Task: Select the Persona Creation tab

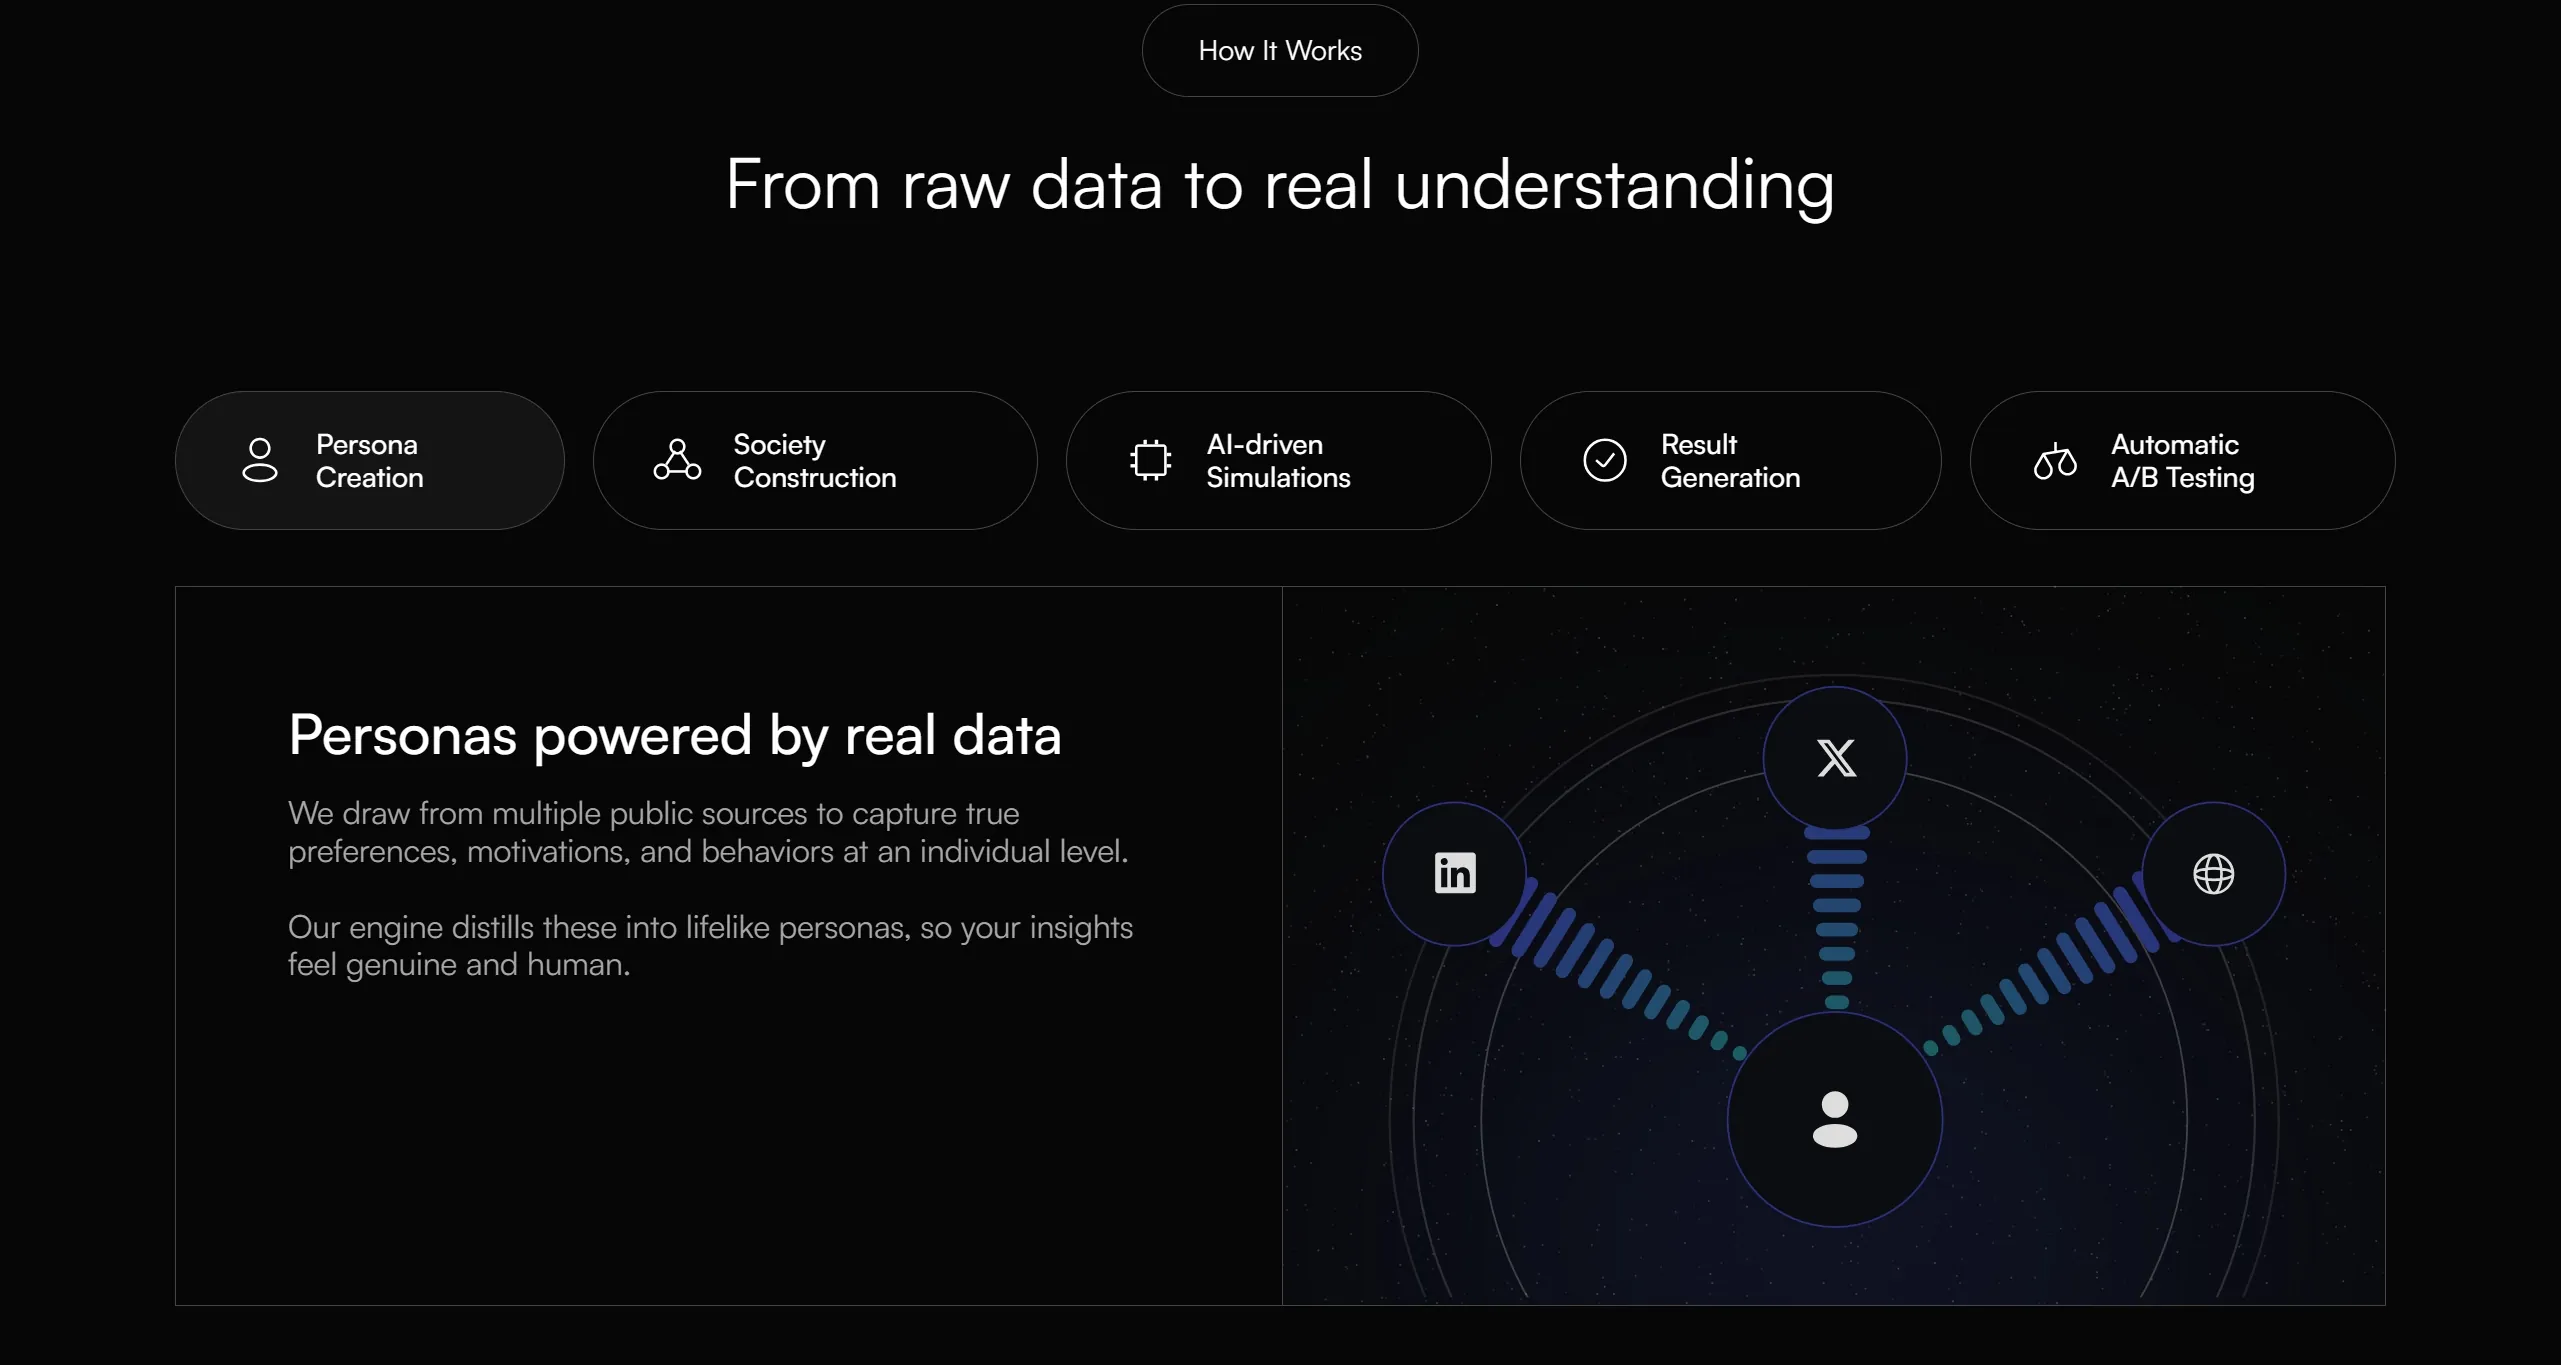Action: 370,460
